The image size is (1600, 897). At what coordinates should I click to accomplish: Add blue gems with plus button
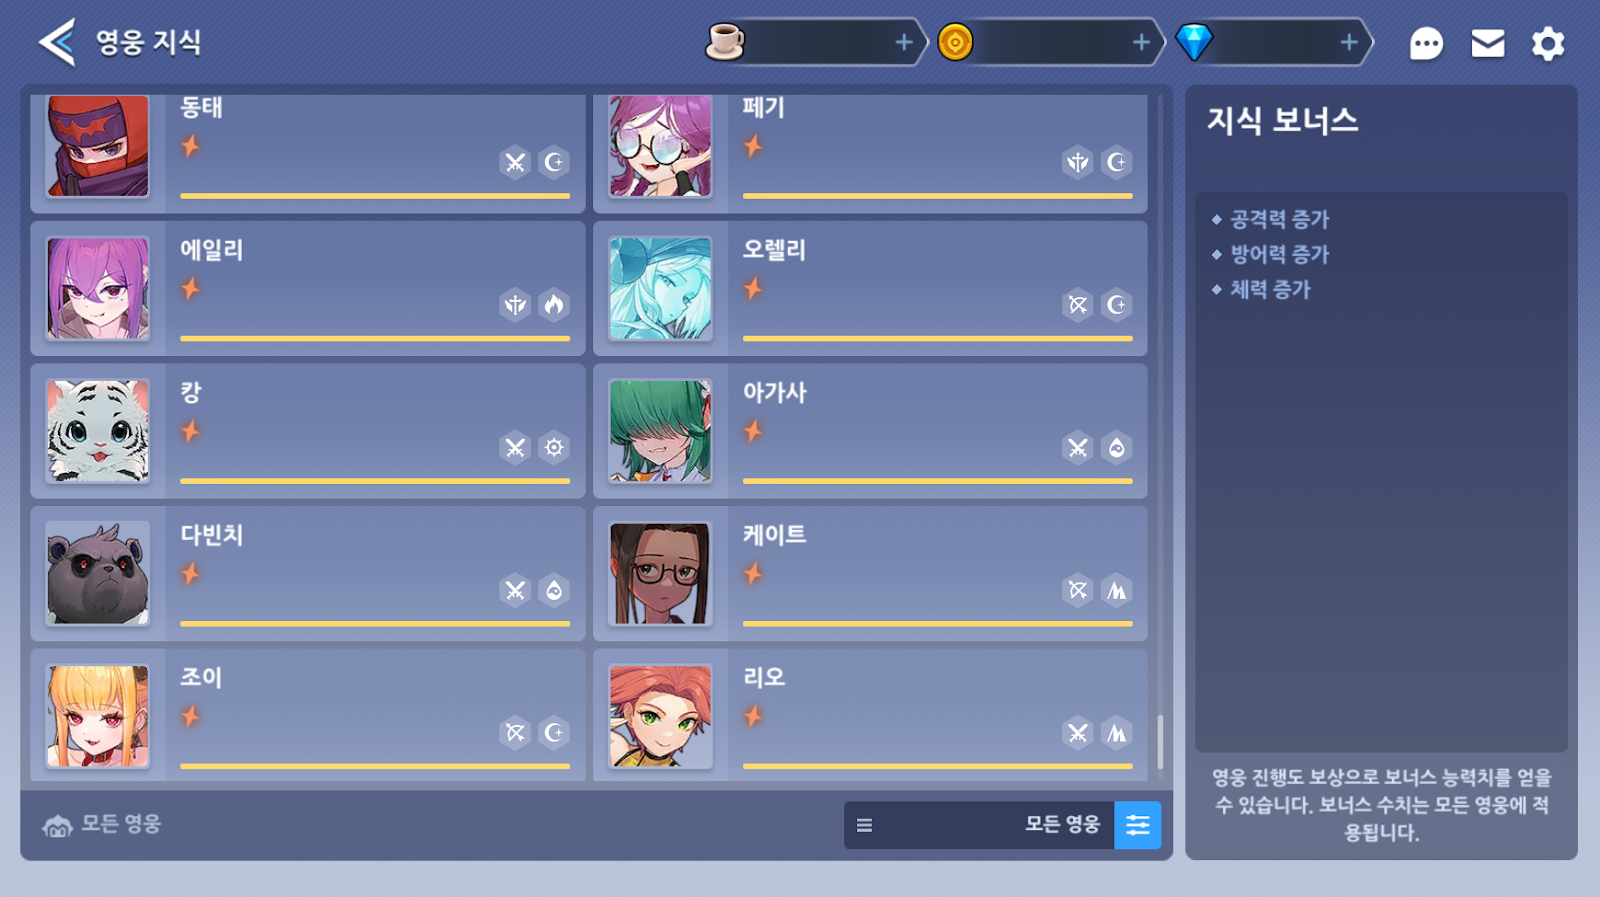pyautogui.click(x=1349, y=42)
